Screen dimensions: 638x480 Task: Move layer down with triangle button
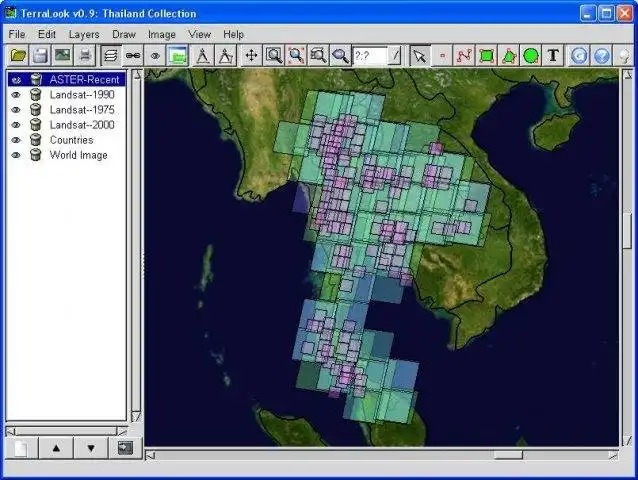coord(91,448)
